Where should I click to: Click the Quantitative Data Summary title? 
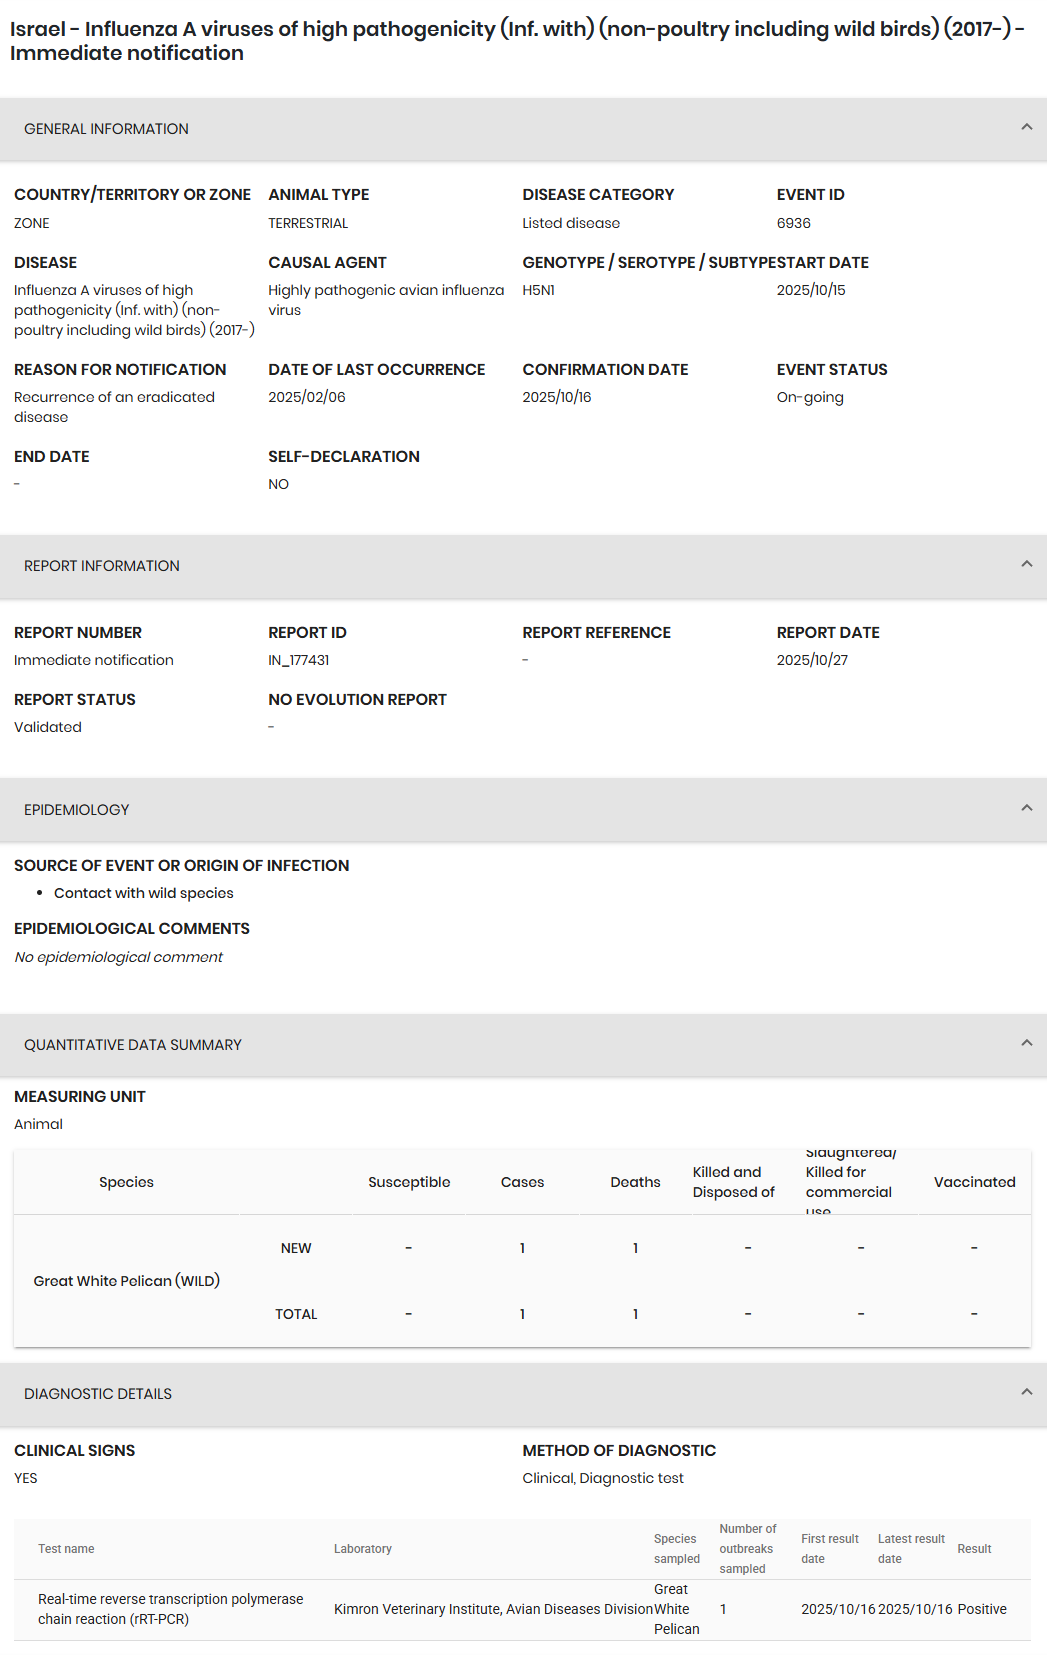pyautogui.click(x=133, y=1045)
